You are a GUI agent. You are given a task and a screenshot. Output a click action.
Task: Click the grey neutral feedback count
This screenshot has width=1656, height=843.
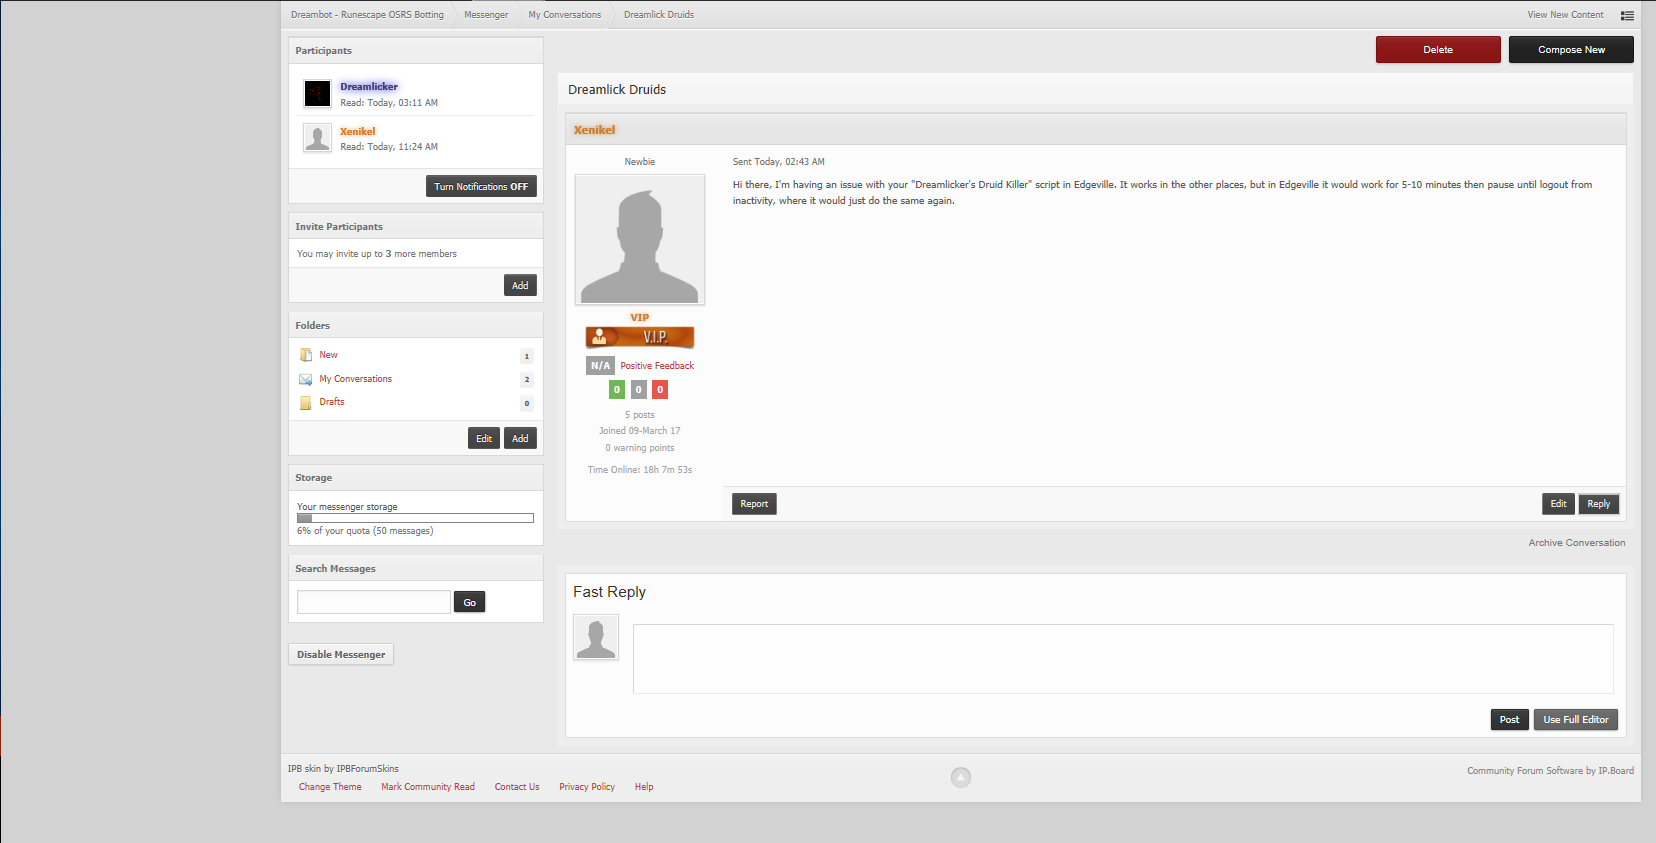tap(638, 390)
